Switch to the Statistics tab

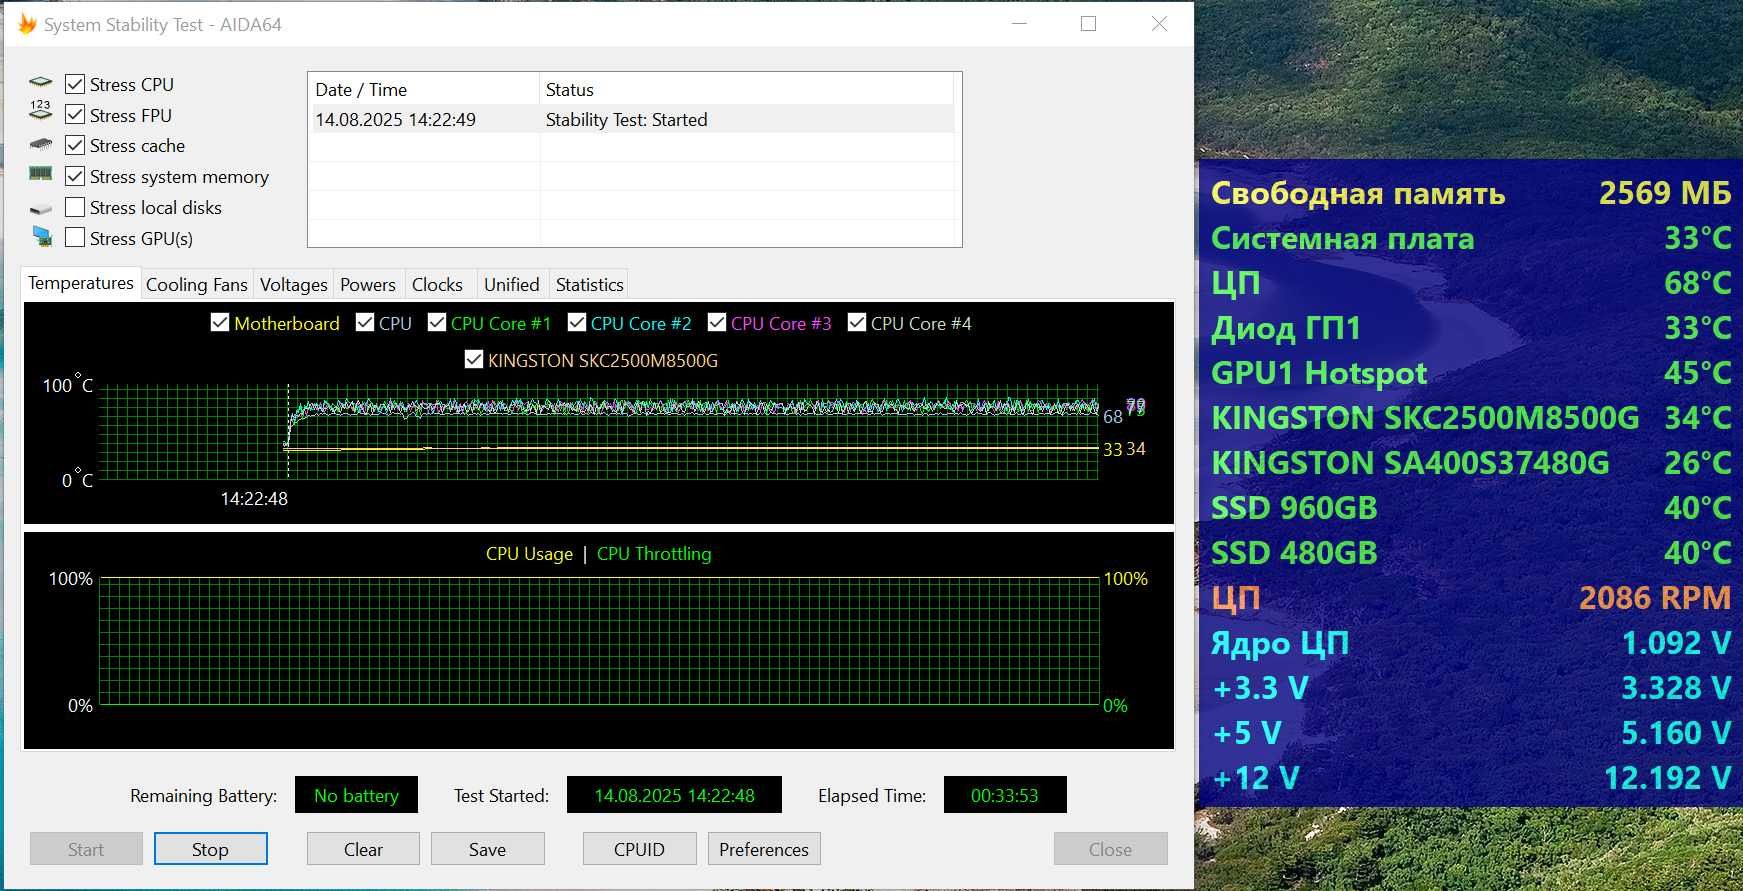590,285
